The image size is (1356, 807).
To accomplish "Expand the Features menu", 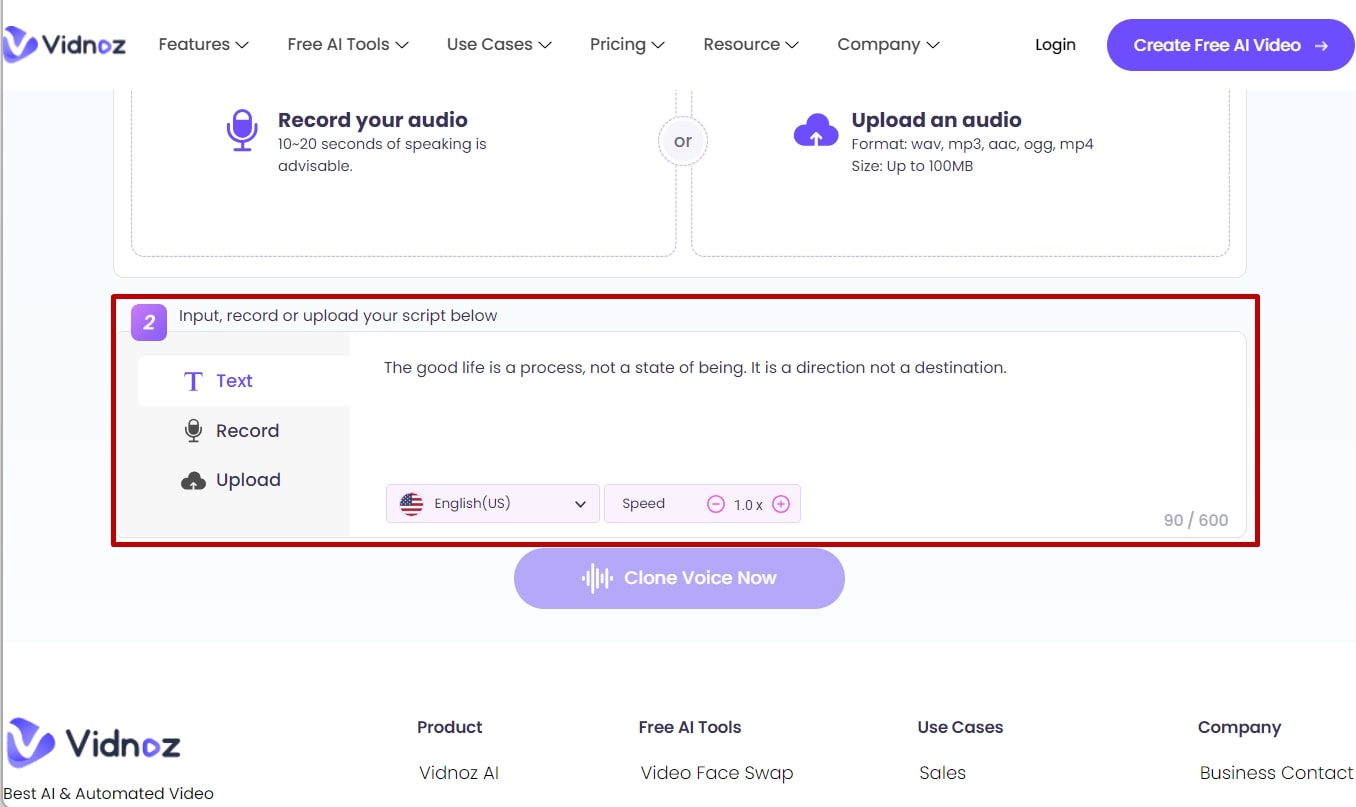I will pyautogui.click(x=203, y=45).
